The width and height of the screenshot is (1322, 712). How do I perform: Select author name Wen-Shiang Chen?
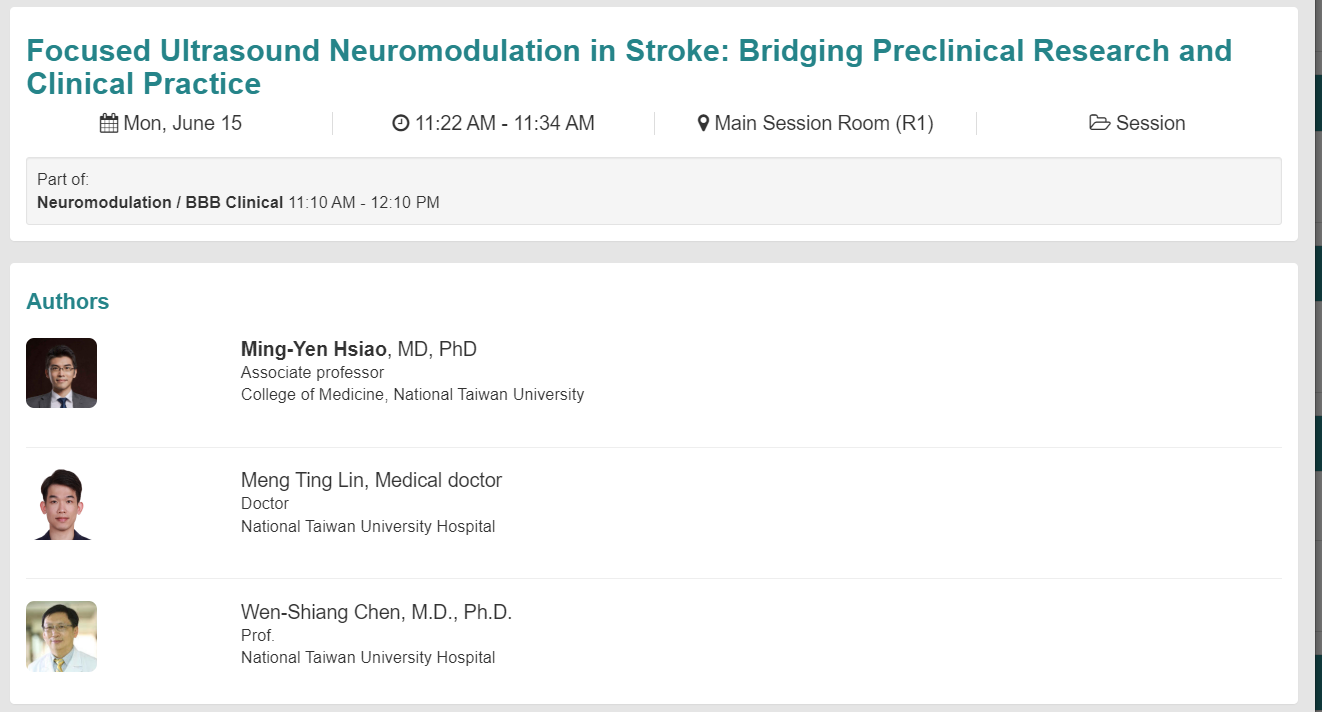(321, 612)
